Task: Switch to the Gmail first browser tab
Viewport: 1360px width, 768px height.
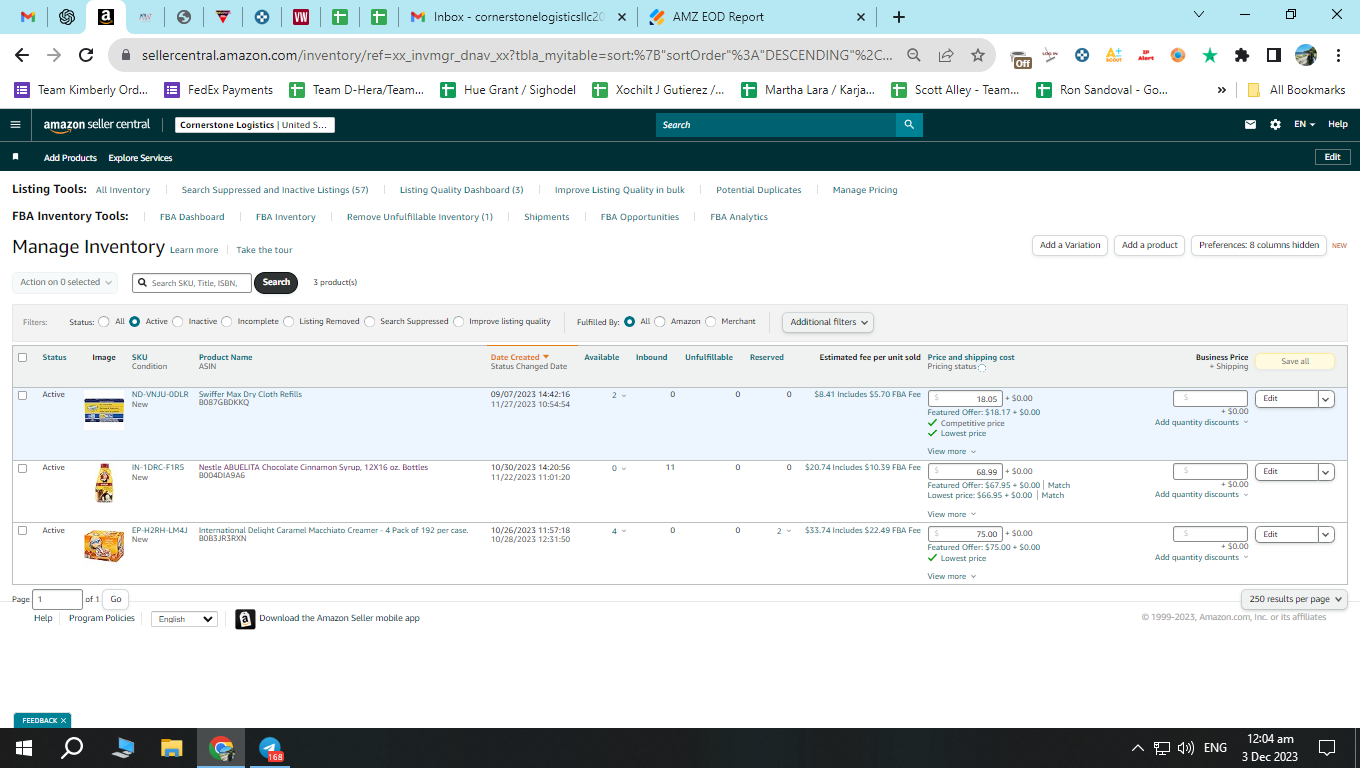Action: coord(28,17)
